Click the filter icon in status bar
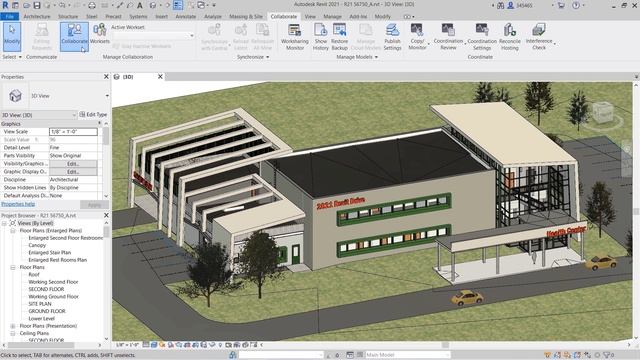Viewport: 640px width, 360px height. point(608,355)
